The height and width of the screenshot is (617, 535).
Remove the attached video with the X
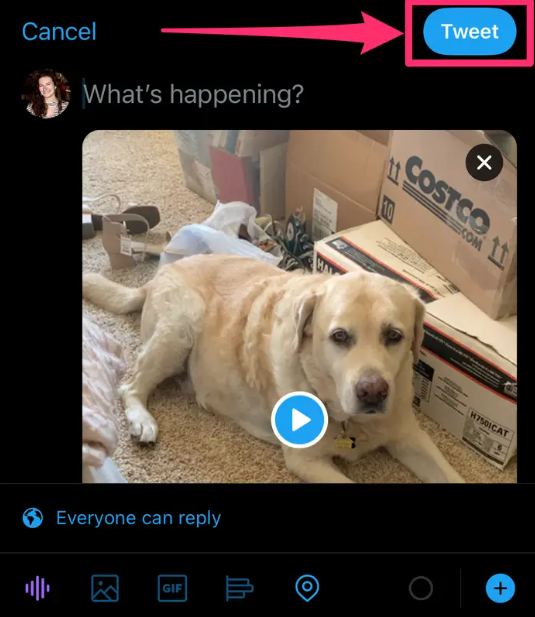484,162
